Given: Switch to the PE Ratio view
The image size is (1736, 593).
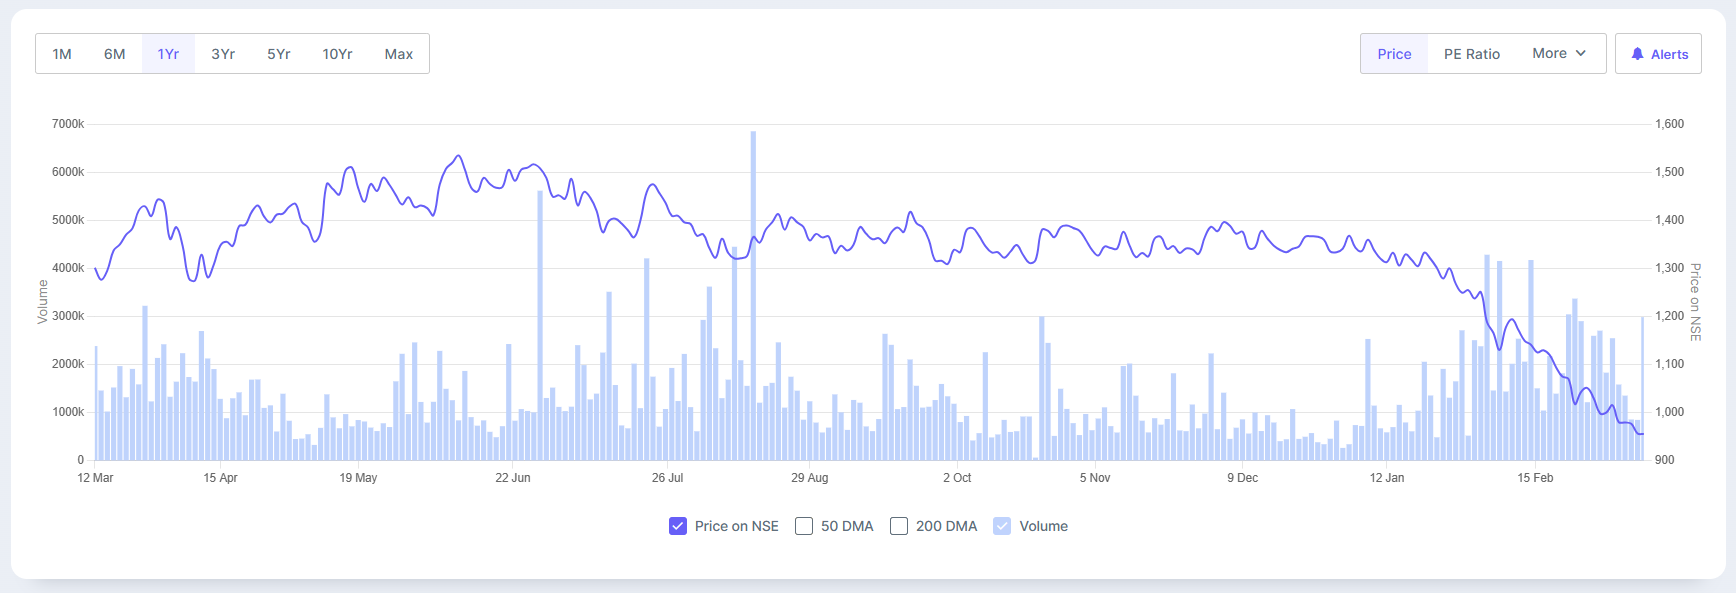Looking at the screenshot, I should tap(1471, 54).
